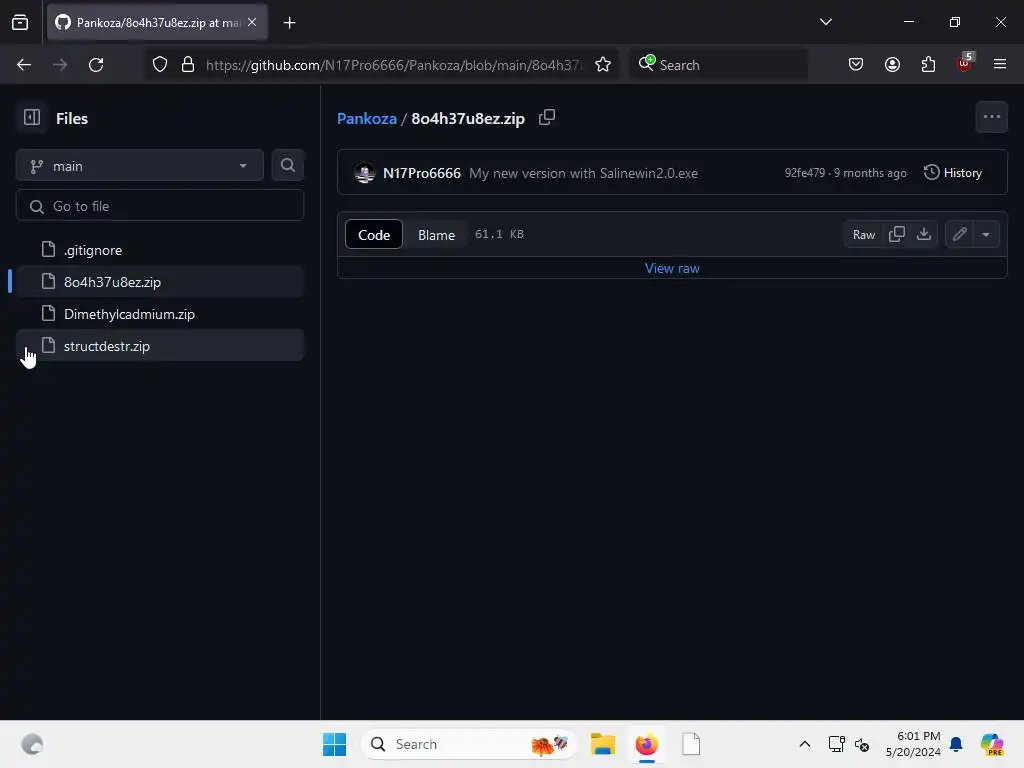Image resolution: width=1024 pixels, height=768 pixels.
Task: List all tabs dropdown chevron
Action: (x=825, y=22)
